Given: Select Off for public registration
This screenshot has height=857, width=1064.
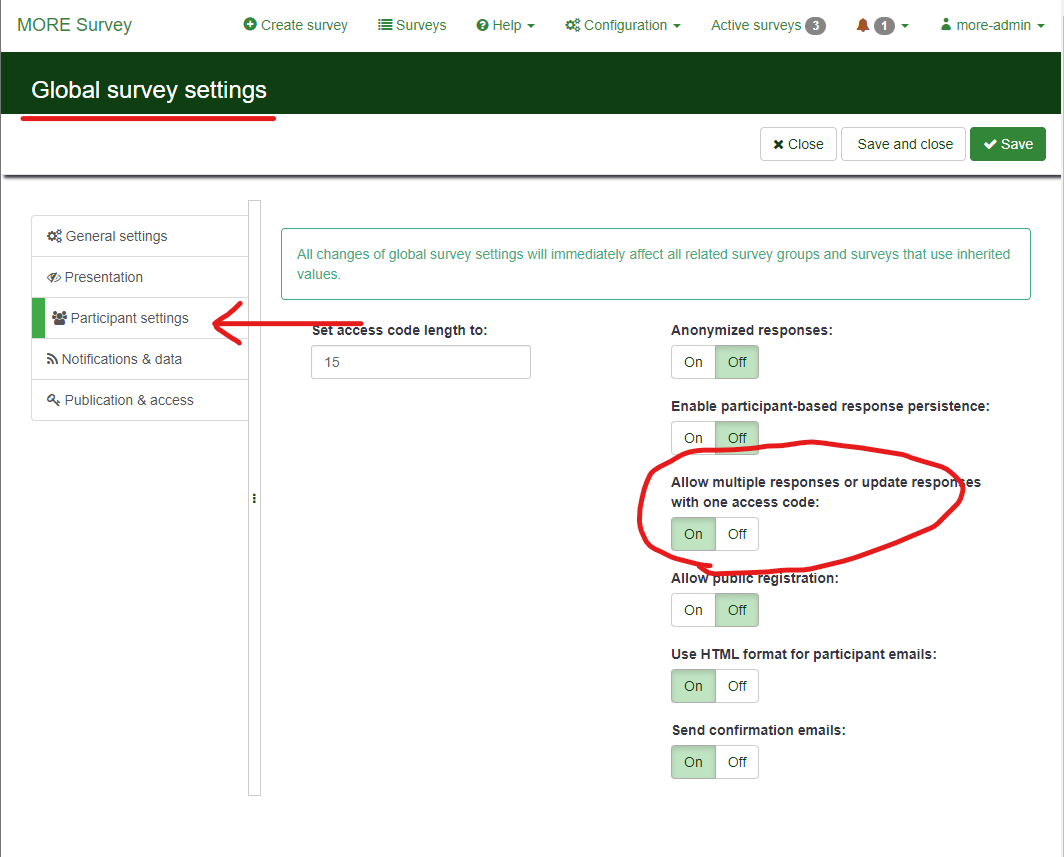Looking at the screenshot, I should pos(737,610).
